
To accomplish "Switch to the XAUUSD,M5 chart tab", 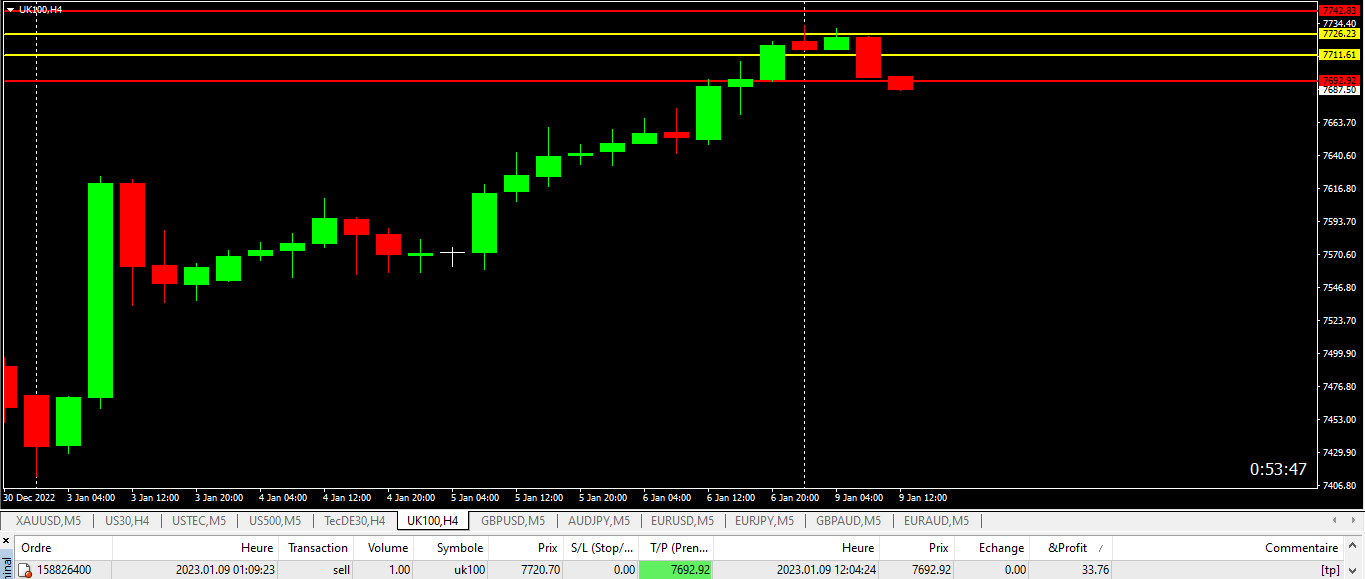I will (50, 521).
